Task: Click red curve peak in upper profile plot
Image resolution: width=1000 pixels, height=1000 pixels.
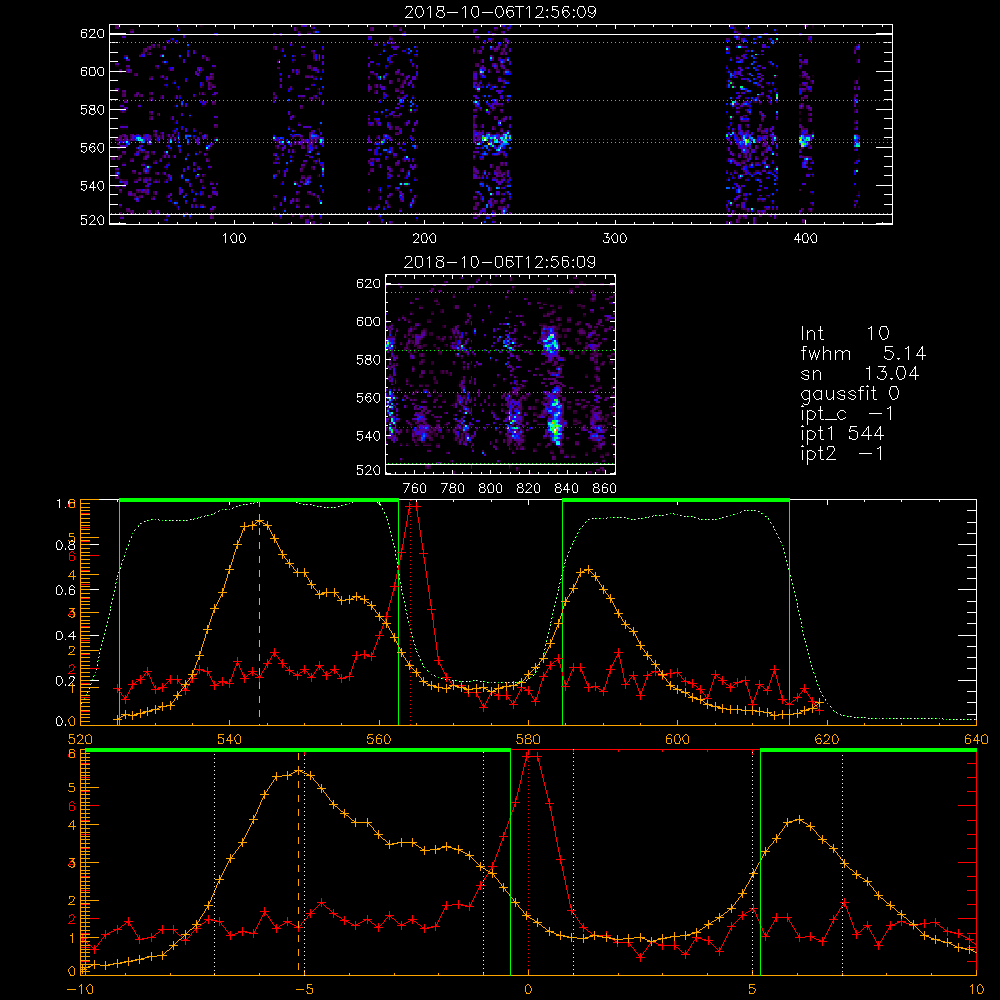Action: click(413, 506)
